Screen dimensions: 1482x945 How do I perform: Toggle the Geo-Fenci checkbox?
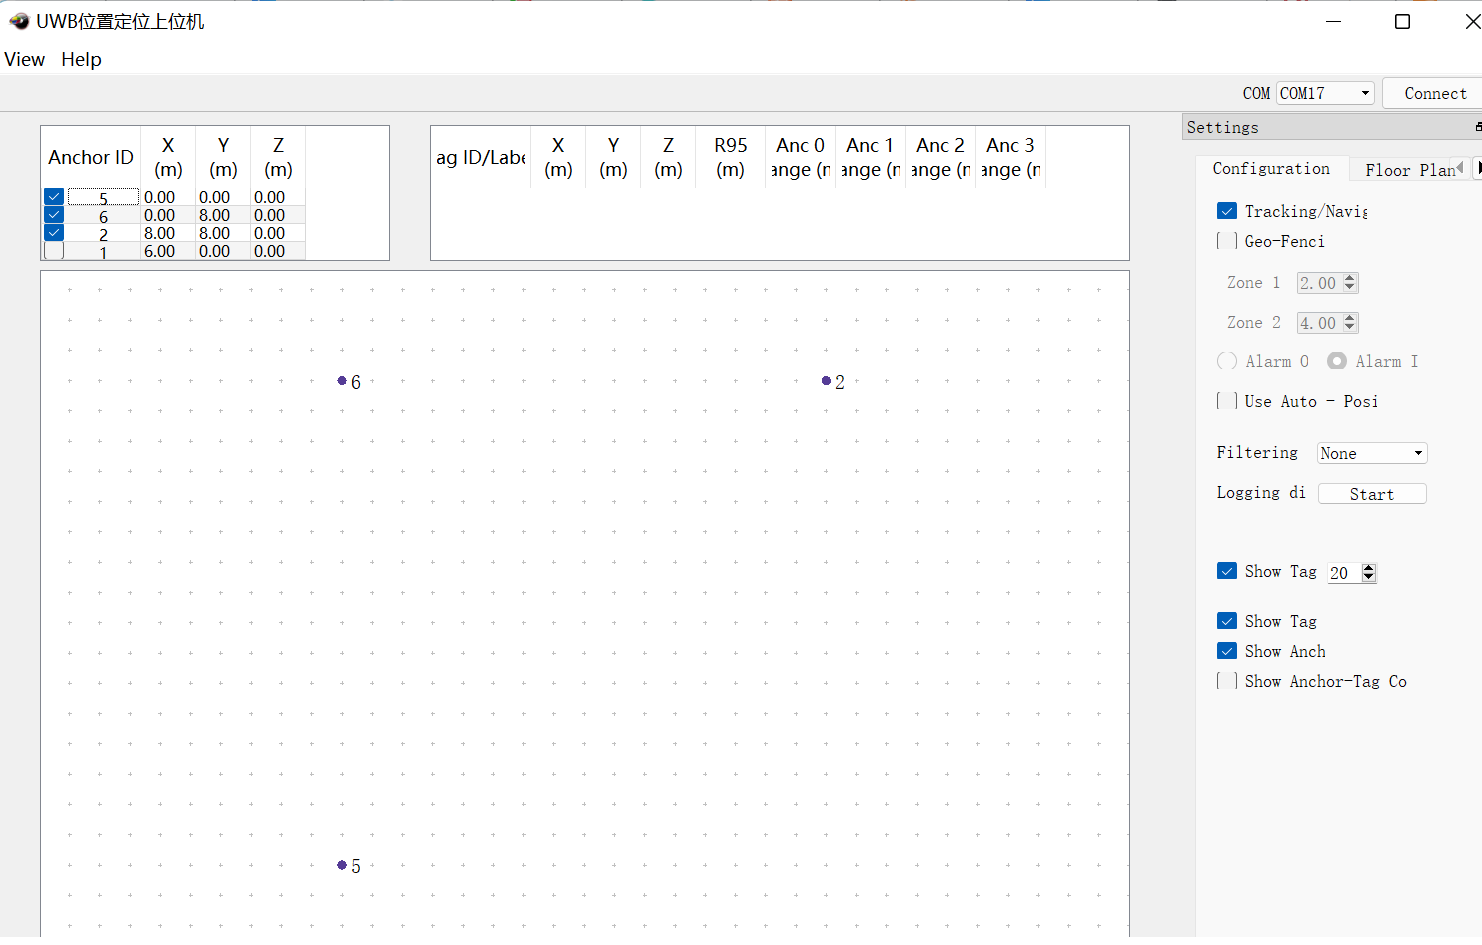coord(1226,241)
